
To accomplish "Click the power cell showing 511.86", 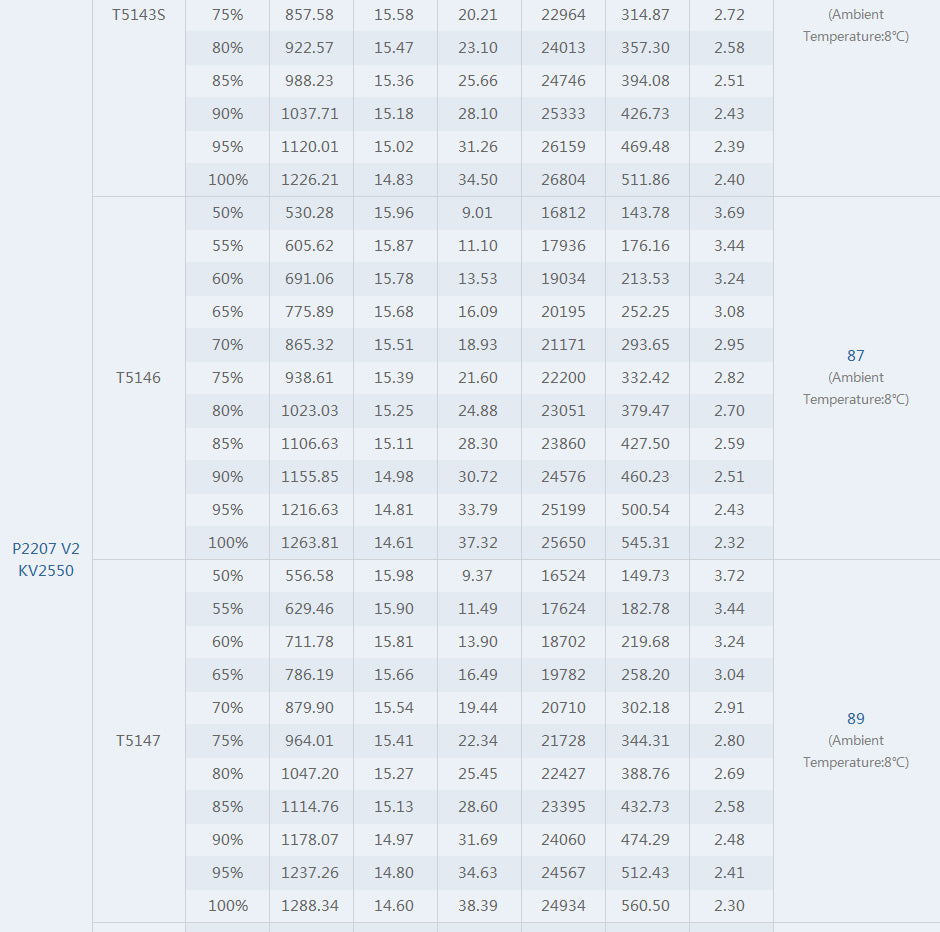I will [x=645, y=180].
